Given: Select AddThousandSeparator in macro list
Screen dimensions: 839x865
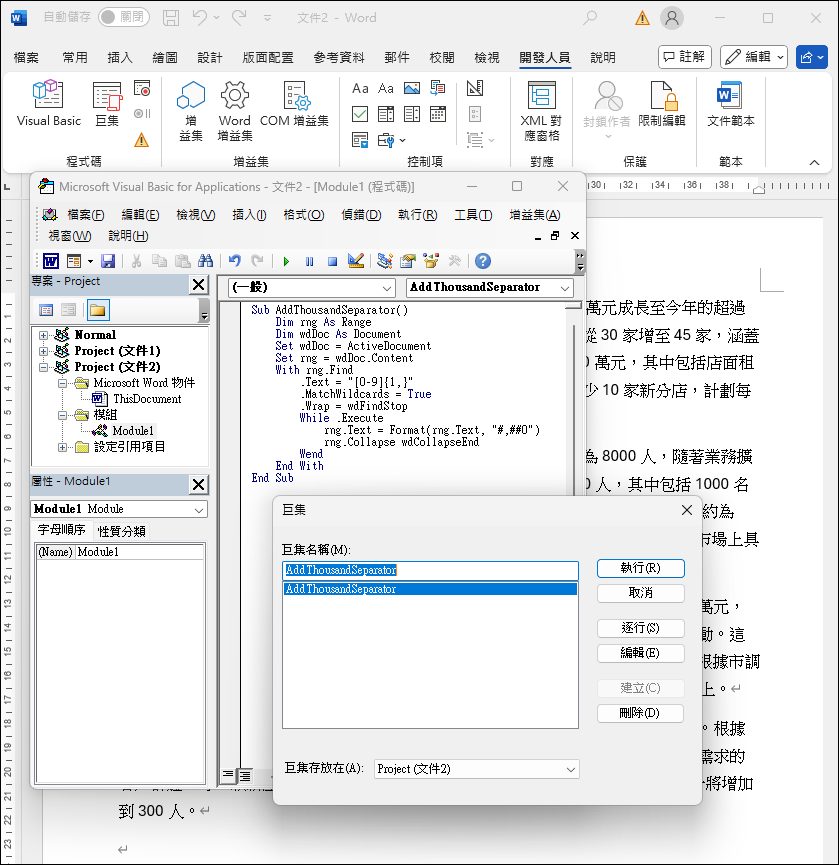Looking at the screenshot, I should tap(430, 589).
